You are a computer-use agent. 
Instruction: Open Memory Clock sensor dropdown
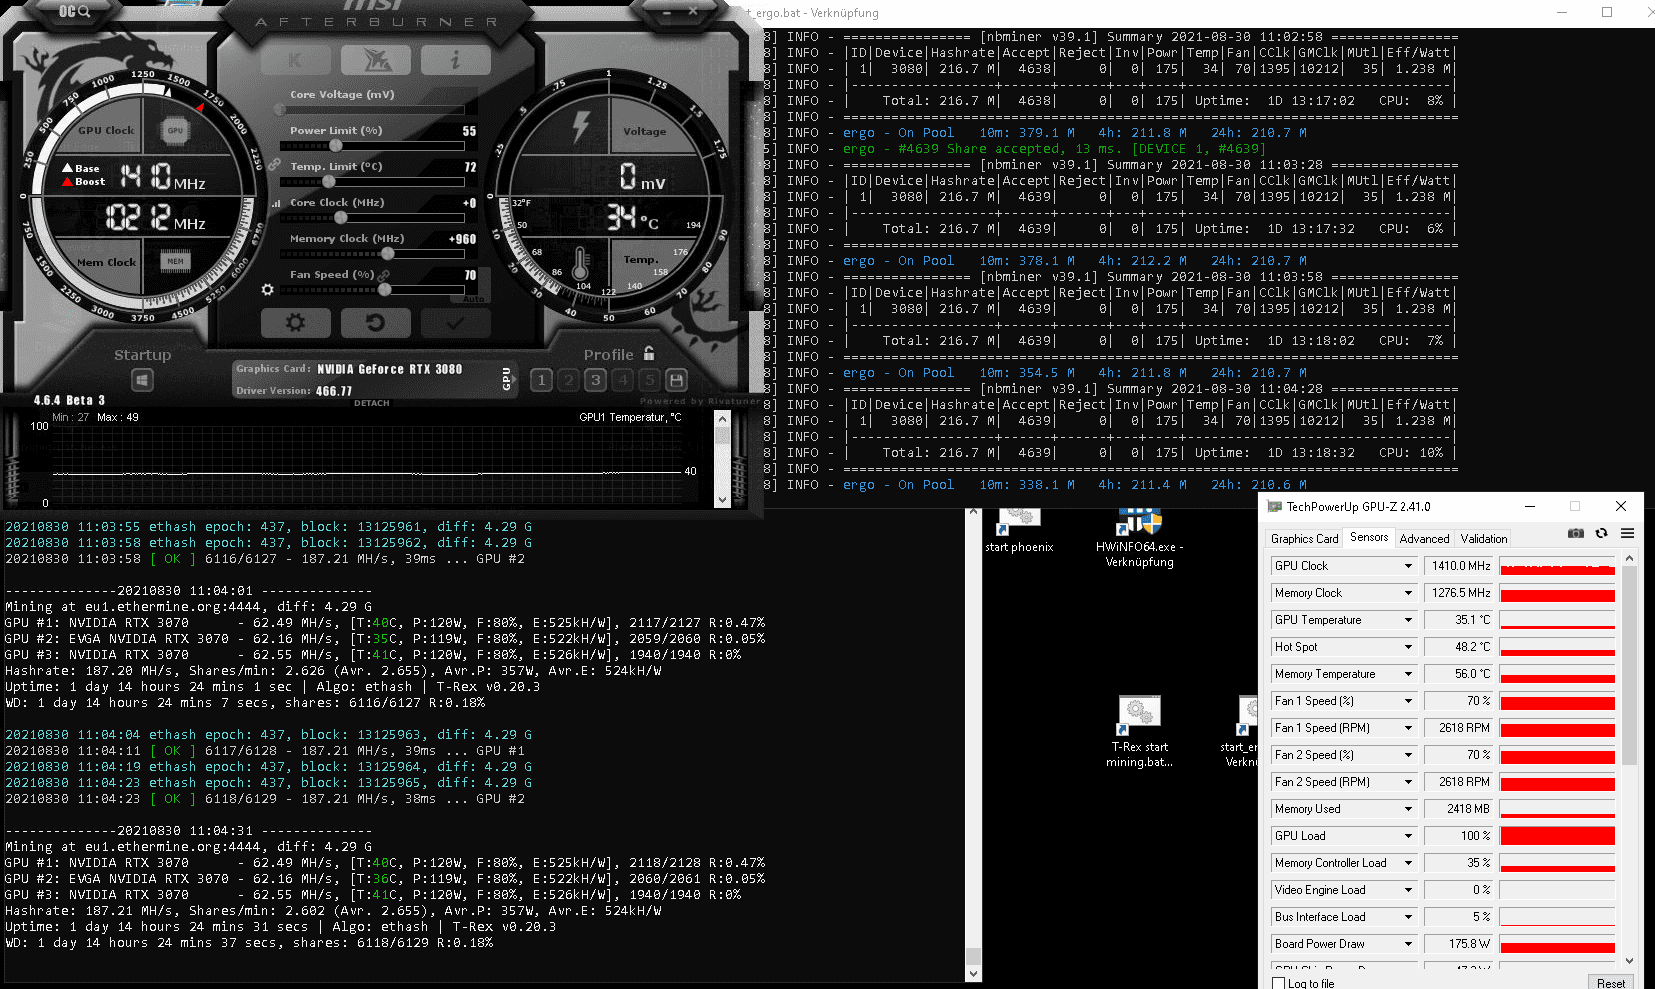pos(1408,593)
